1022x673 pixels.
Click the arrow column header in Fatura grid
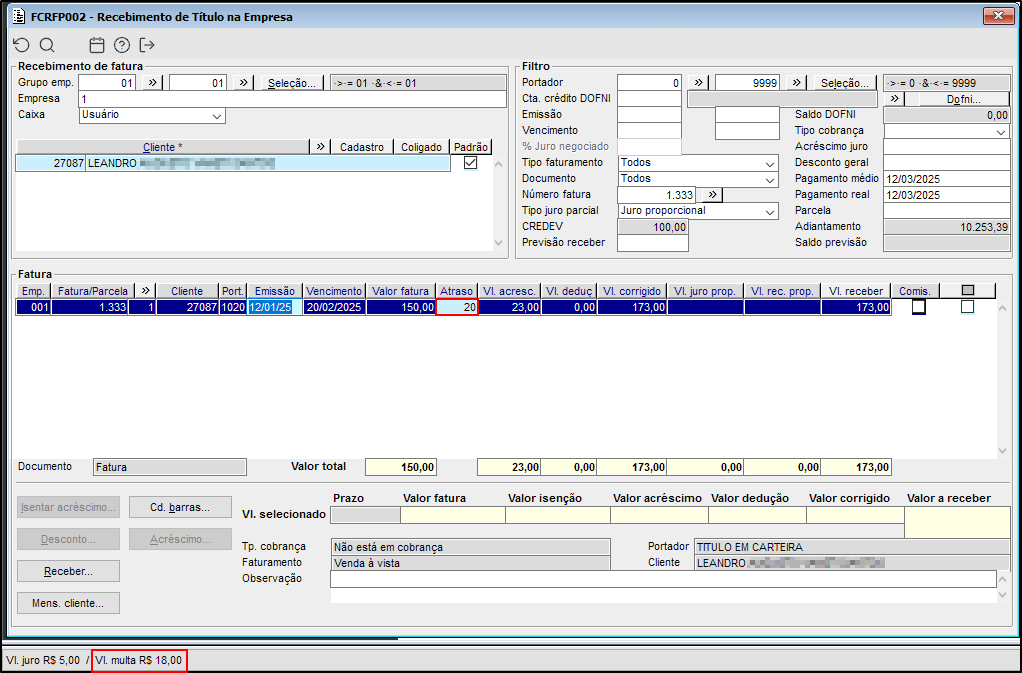coord(145,291)
